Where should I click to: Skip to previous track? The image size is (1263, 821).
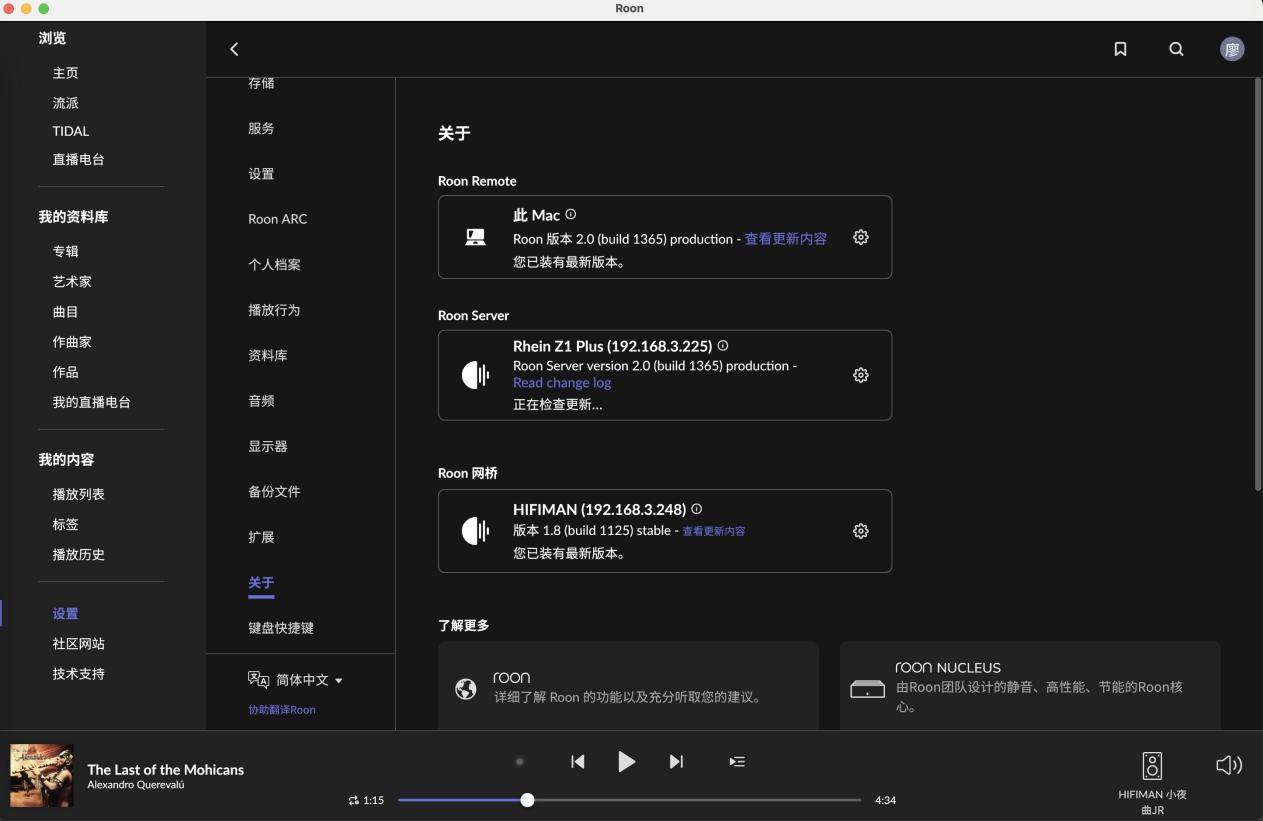[x=578, y=762]
